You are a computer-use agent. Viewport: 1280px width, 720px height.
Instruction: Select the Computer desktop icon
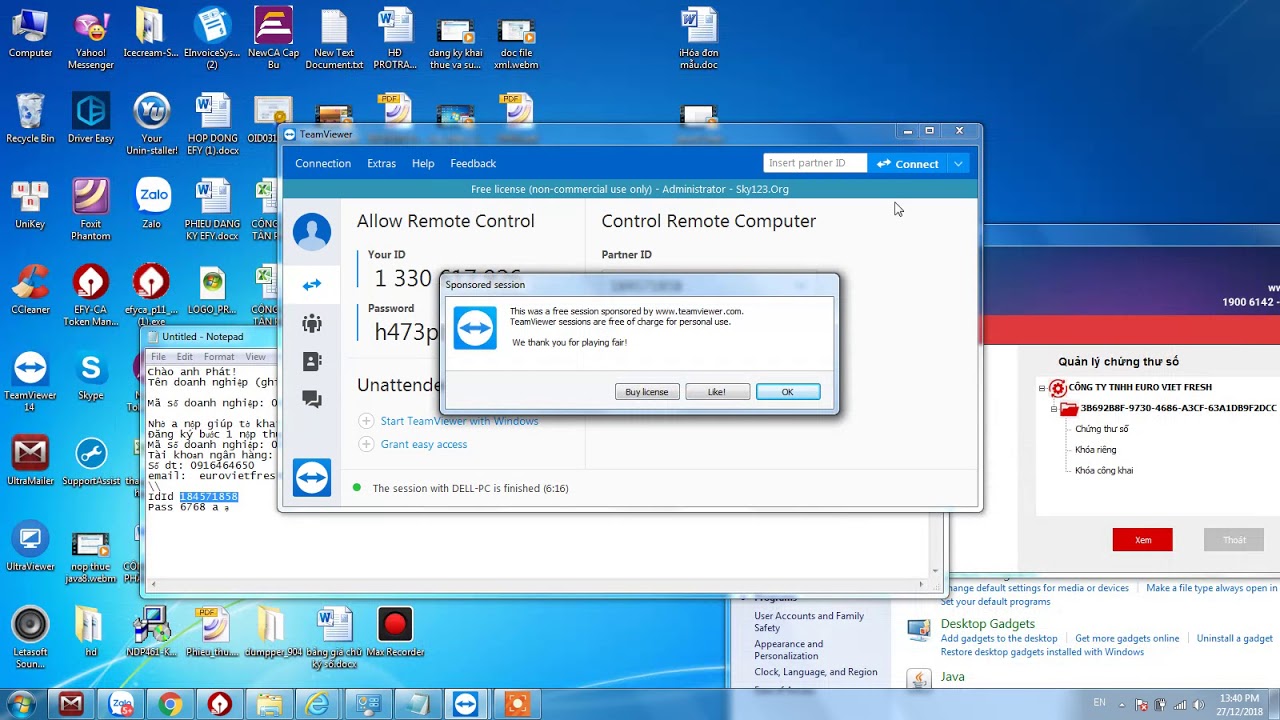click(x=30, y=33)
